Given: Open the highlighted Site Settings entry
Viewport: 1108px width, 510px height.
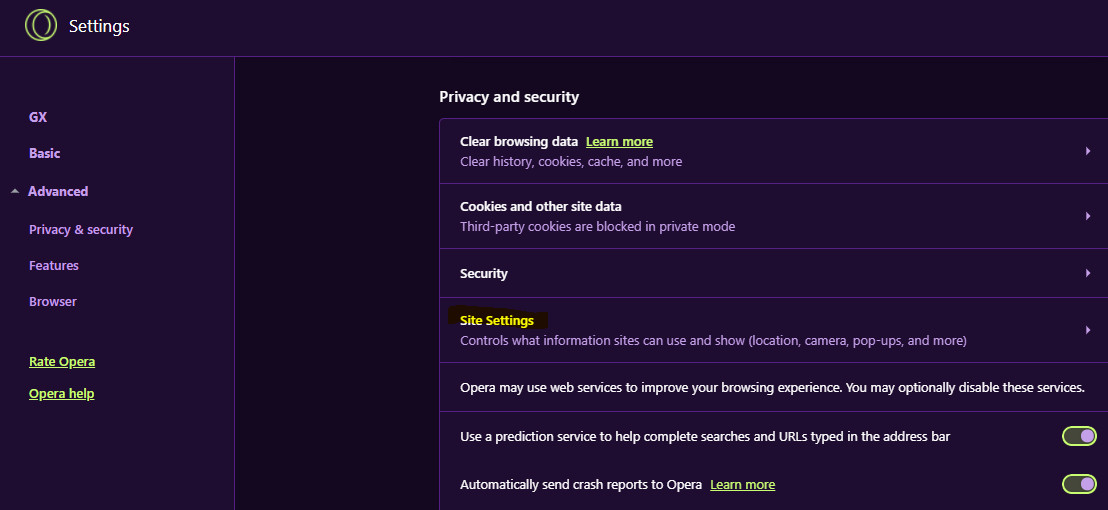Looking at the screenshot, I should (497, 320).
